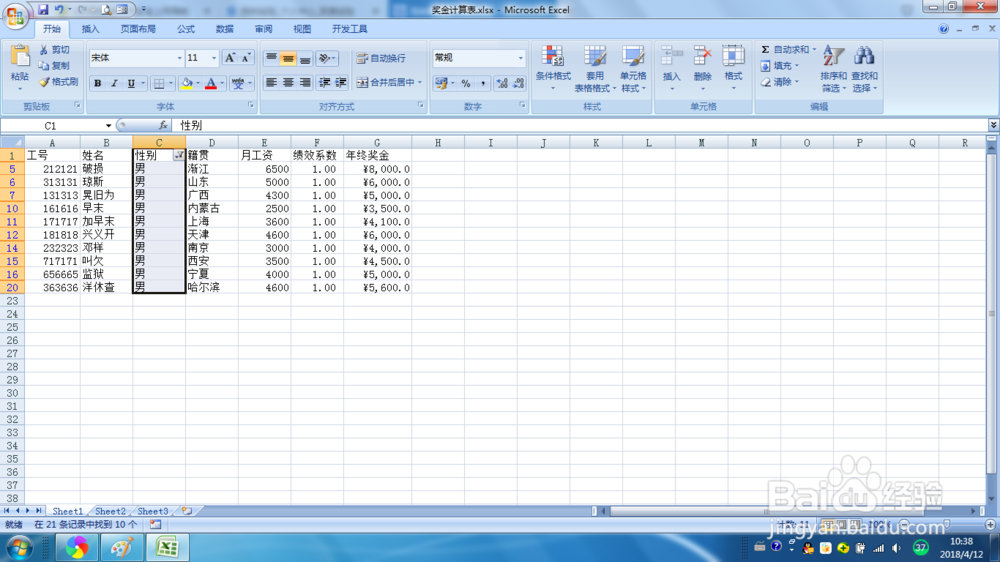The width and height of the screenshot is (1000, 562).
Task: Open Sort & Filter (排序和筛选)
Action: click(833, 68)
